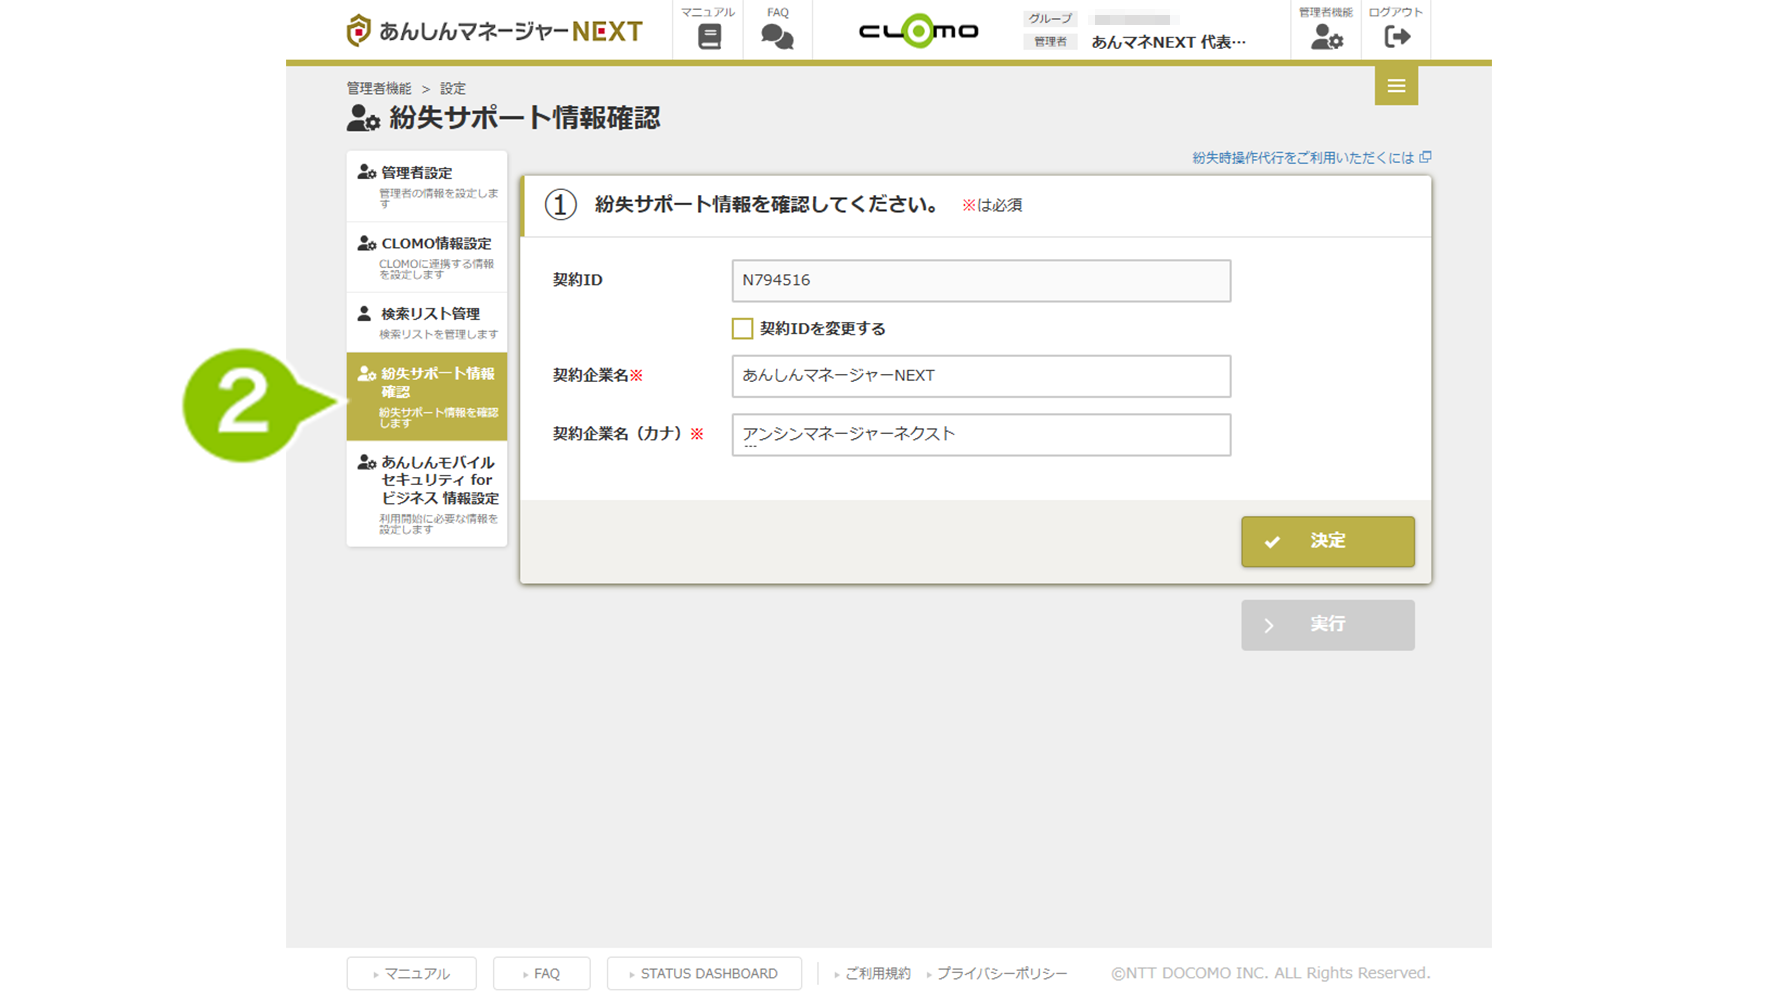Click the あんしんマネージャーNEXT shield logo

358,31
